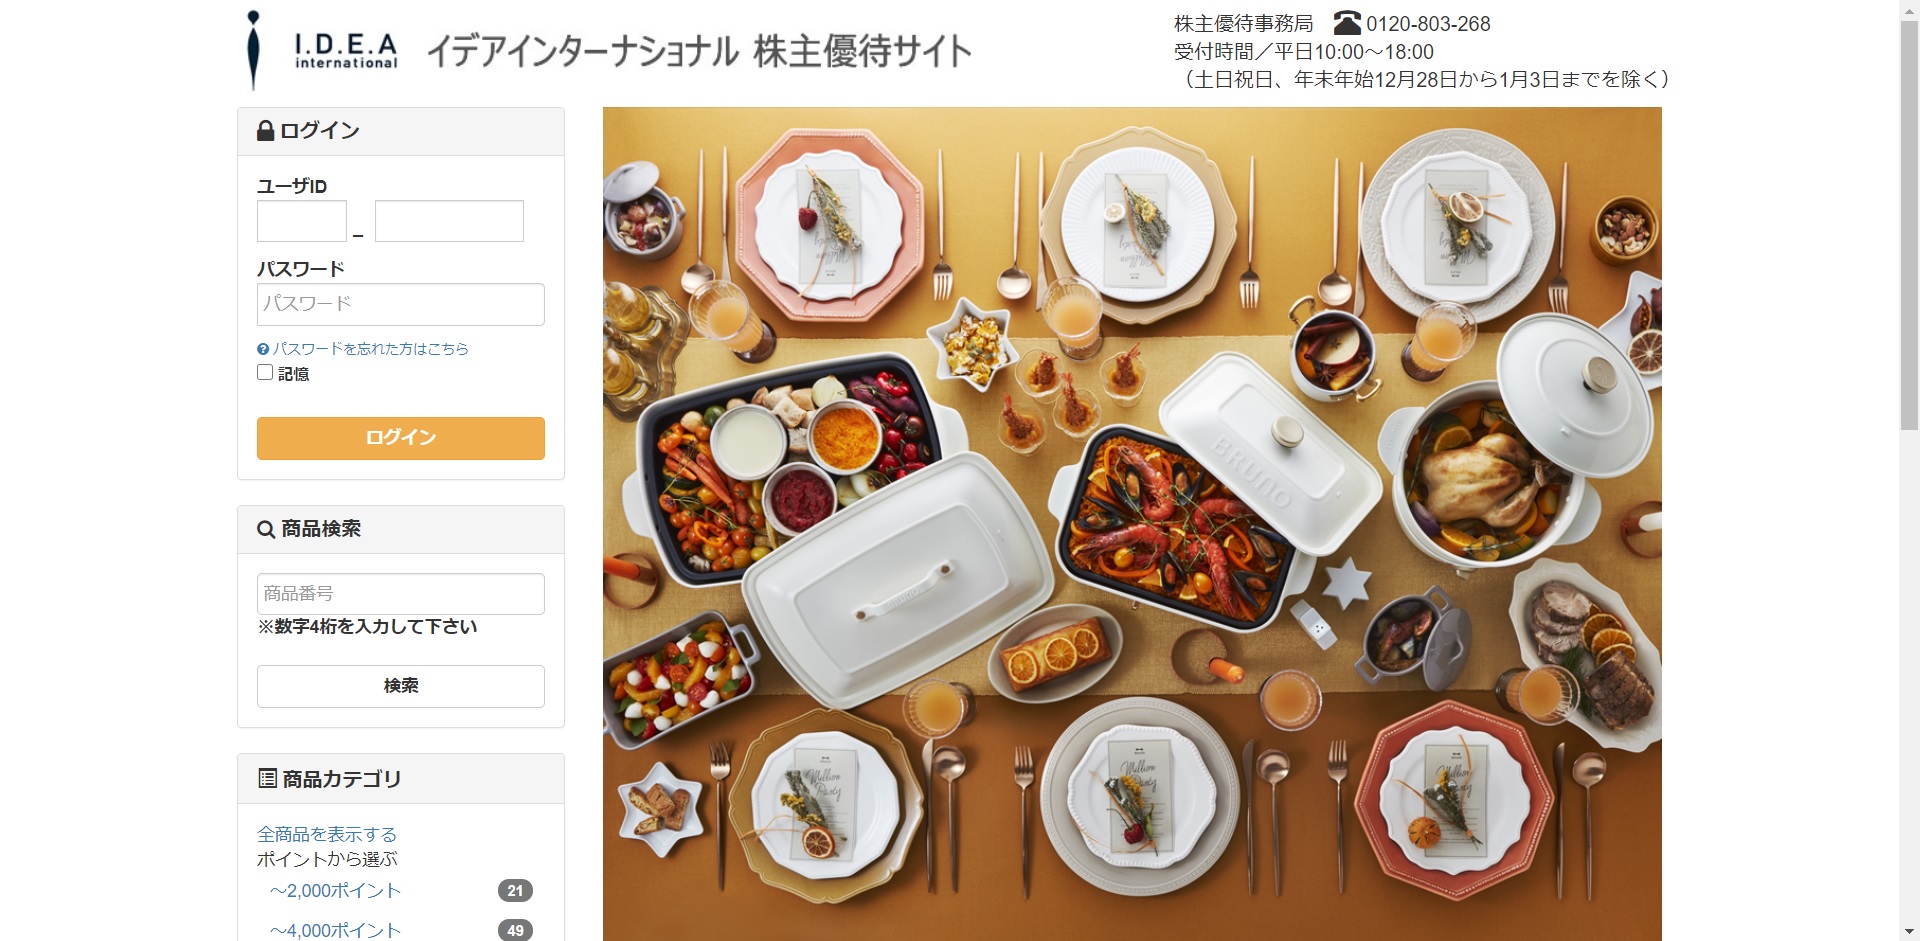This screenshot has height=941, width=1921.
Task: Click into the パスワード field
Action: click(401, 304)
